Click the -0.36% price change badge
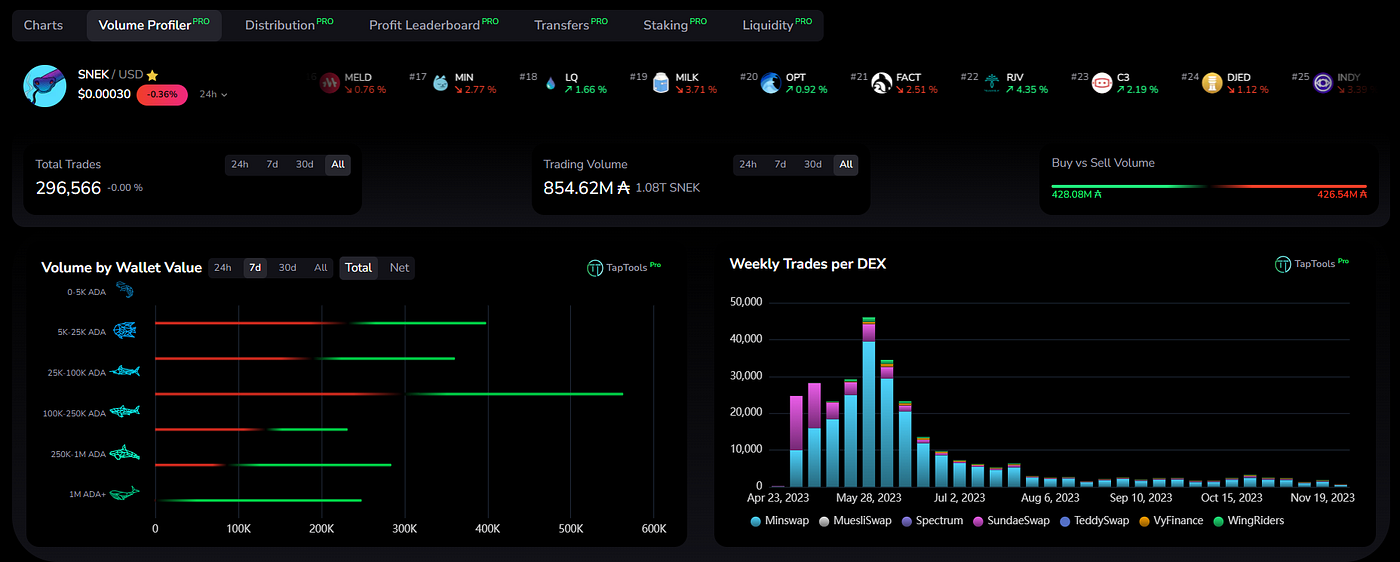This screenshot has height=562, width=1400. click(x=162, y=94)
